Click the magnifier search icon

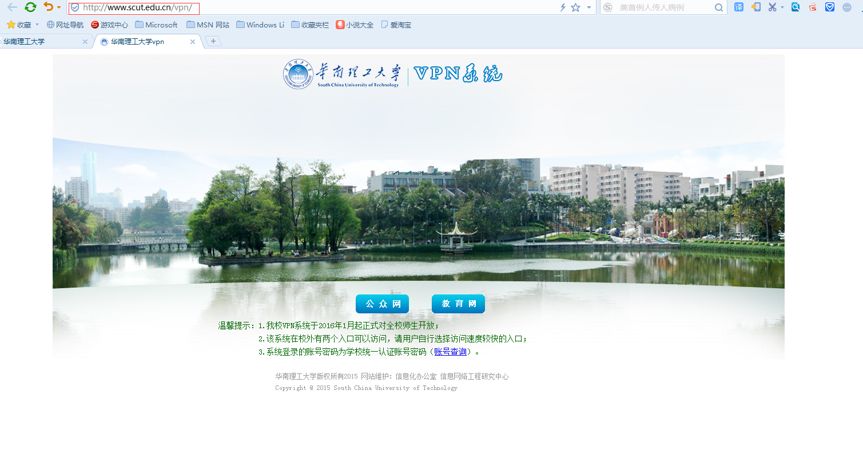click(x=719, y=8)
